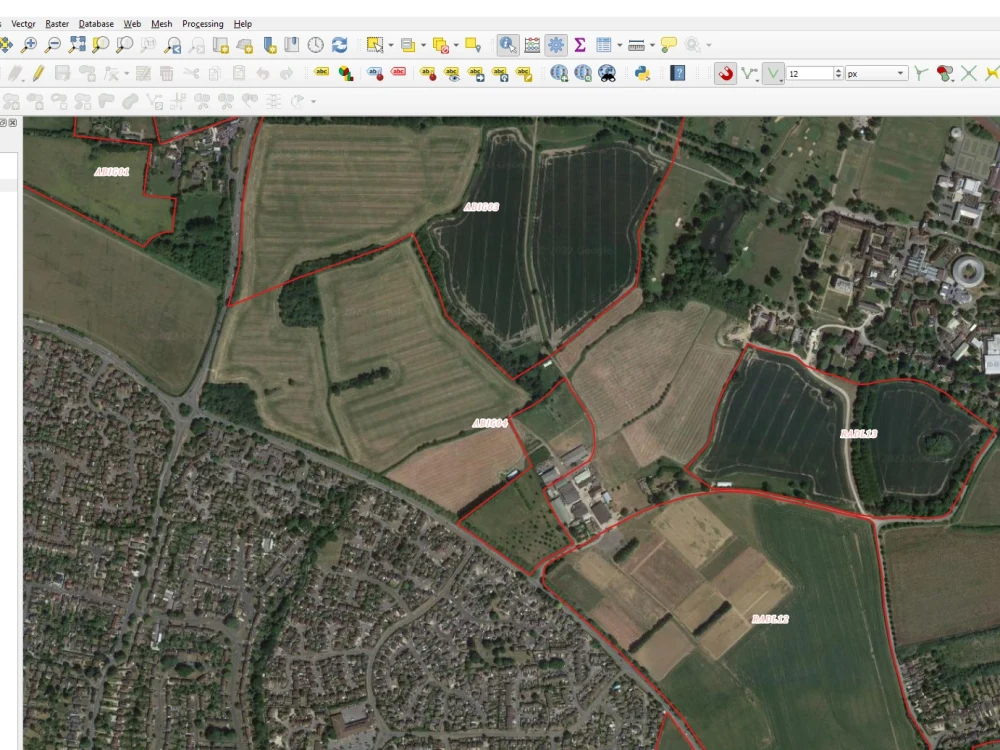
Task: Create a new spatial bookmark
Action: pos(269,45)
